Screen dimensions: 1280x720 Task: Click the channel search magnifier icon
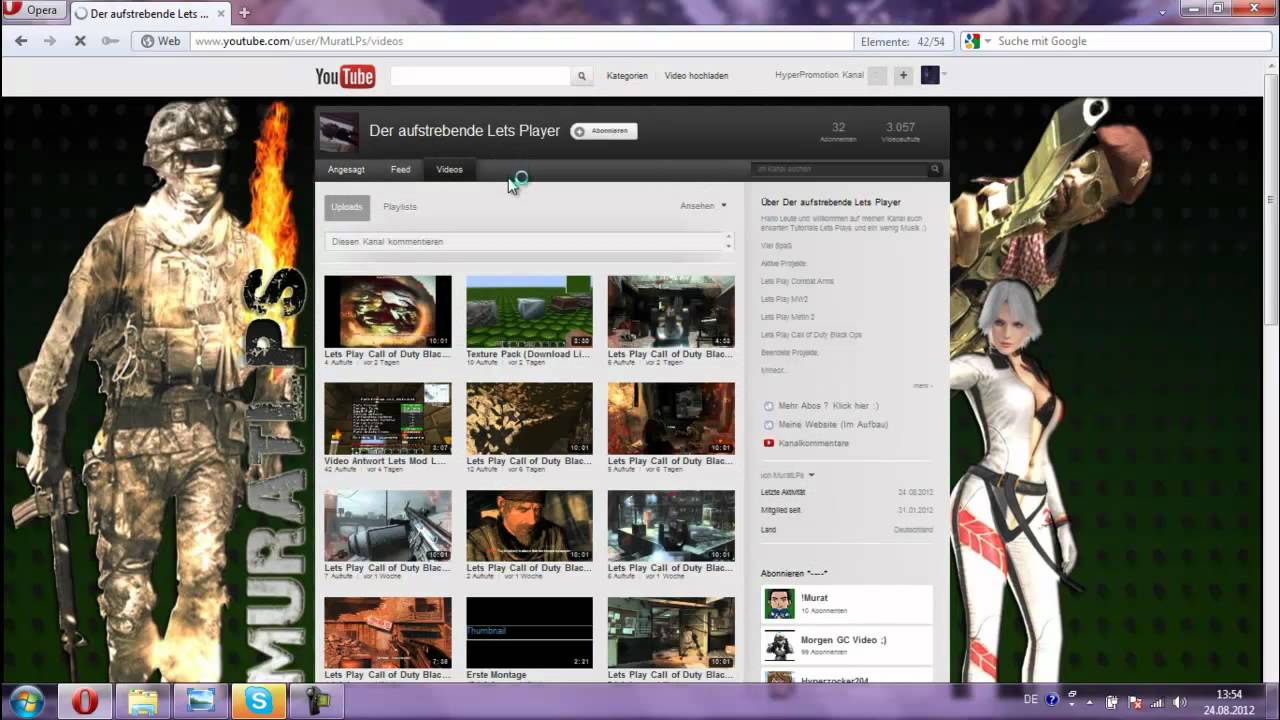click(x=935, y=170)
